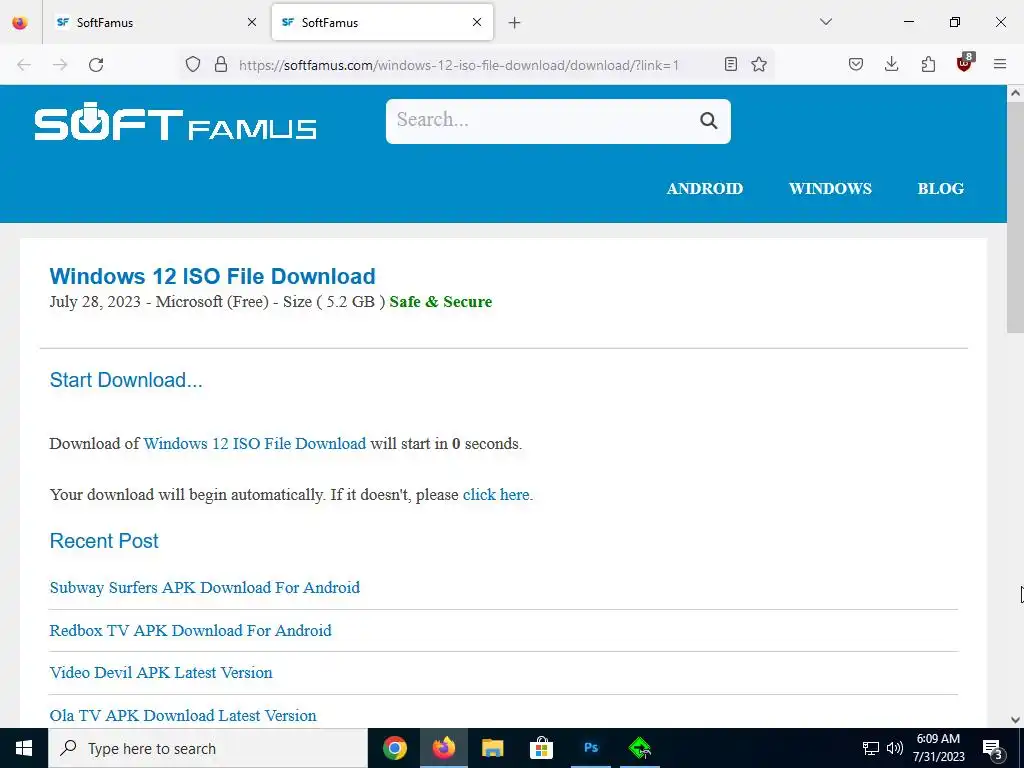Click the SoftFamus site logo

[175, 121]
